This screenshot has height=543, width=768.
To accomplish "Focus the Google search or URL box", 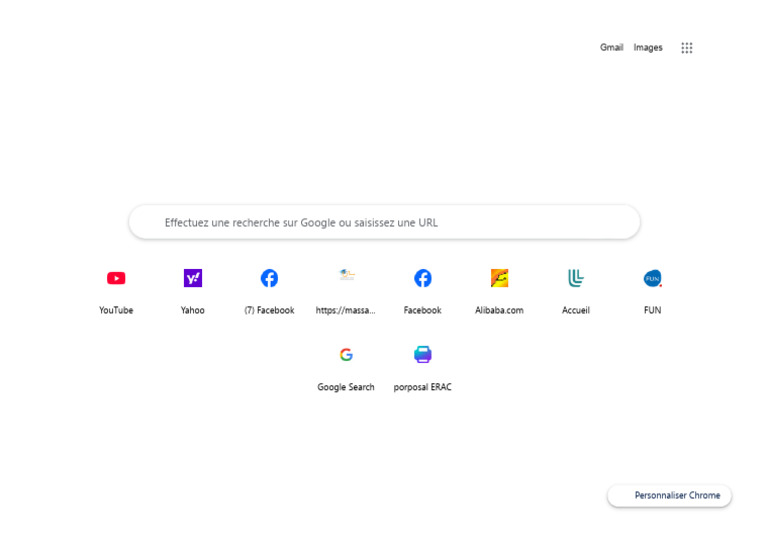I will 384,223.
